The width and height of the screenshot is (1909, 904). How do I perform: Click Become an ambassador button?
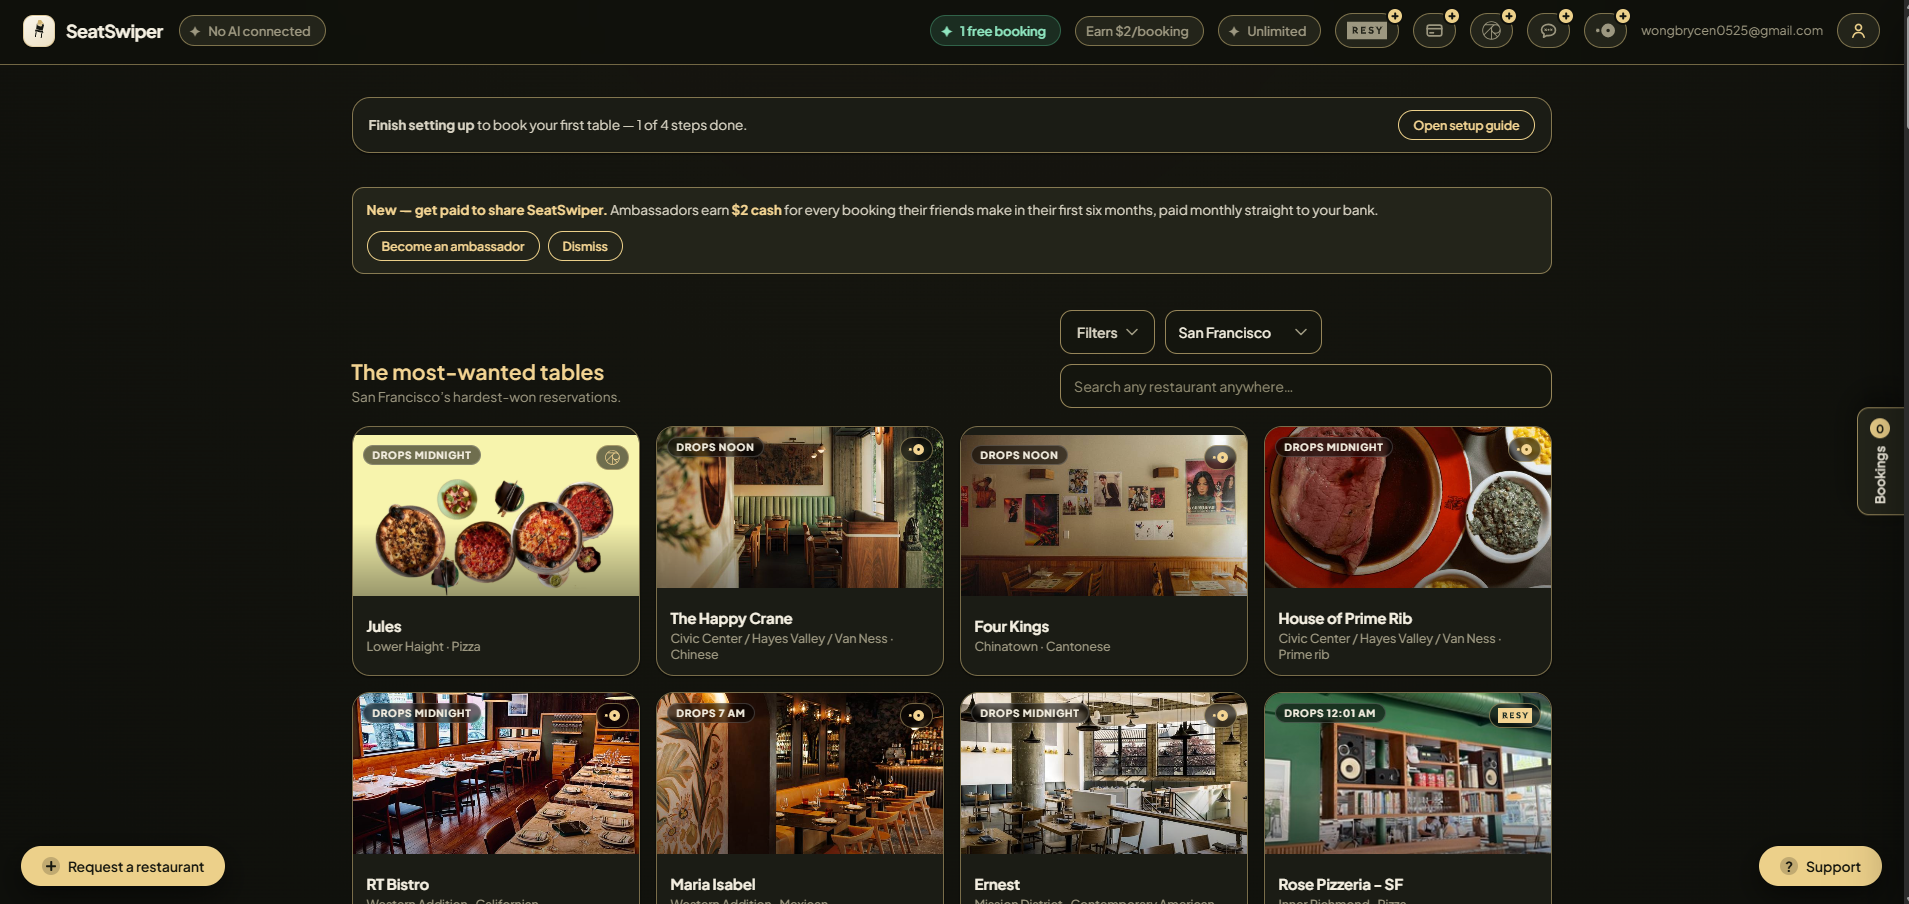[x=453, y=246]
